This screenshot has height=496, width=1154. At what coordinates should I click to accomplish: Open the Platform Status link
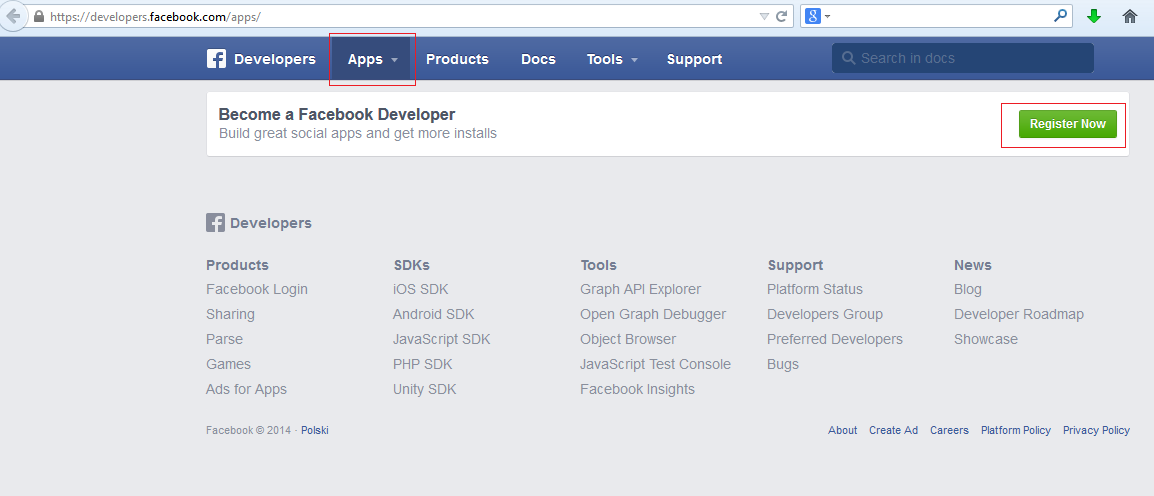coord(815,289)
